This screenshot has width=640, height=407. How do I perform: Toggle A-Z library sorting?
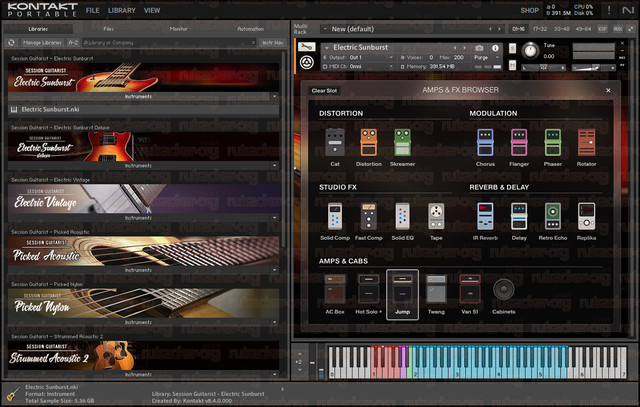click(x=73, y=42)
